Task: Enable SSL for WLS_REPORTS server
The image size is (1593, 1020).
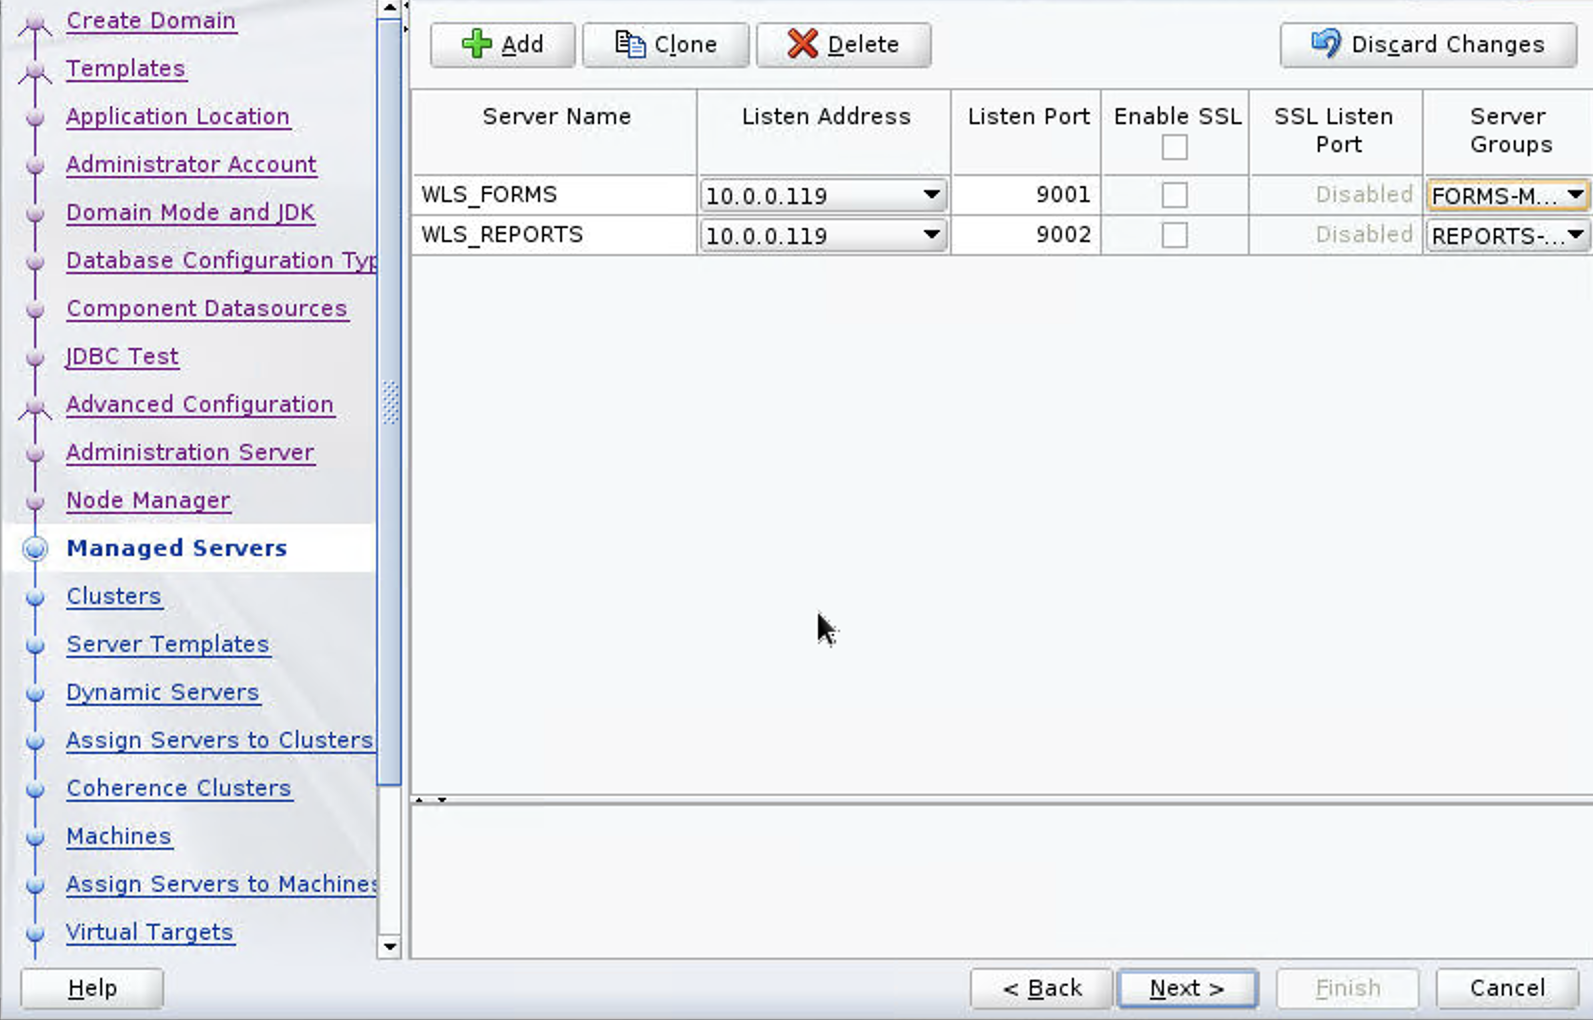Action: coord(1174,235)
